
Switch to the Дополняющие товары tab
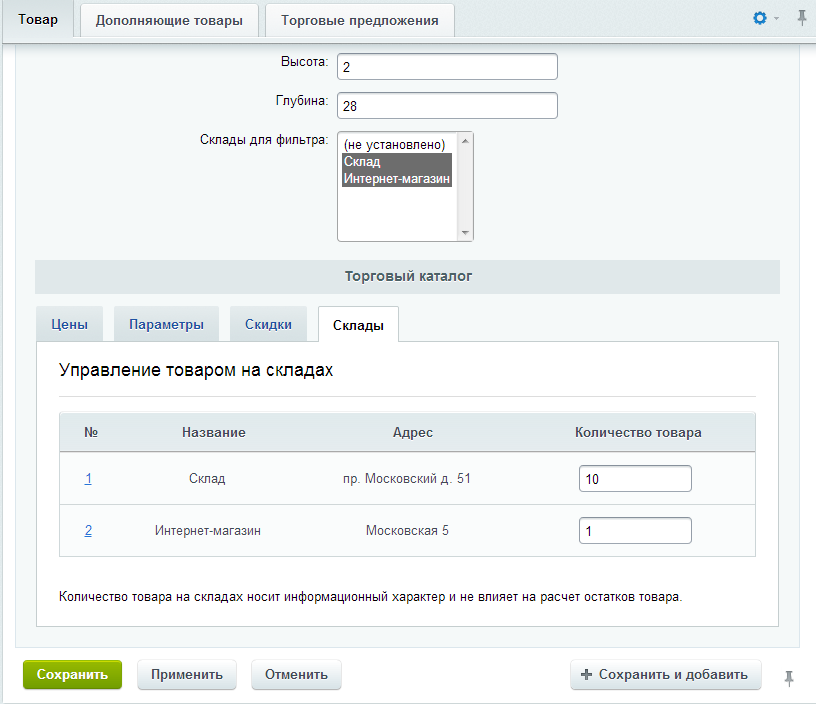point(169,20)
